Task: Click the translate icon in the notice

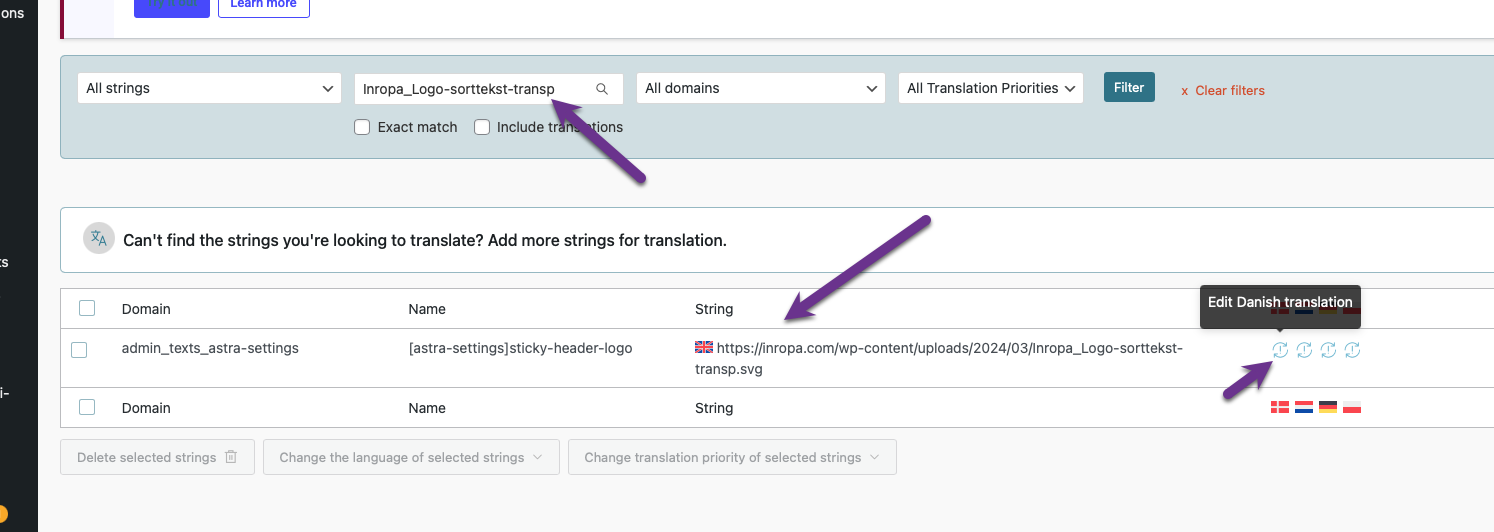Action: (98, 238)
